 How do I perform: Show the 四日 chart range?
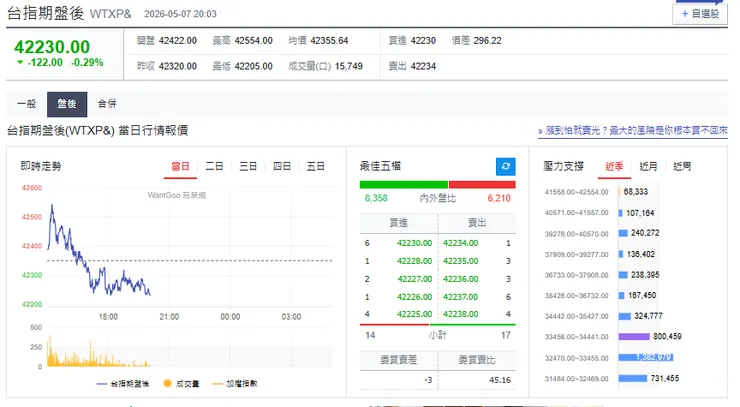pyautogui.click(x=282, y=167)
